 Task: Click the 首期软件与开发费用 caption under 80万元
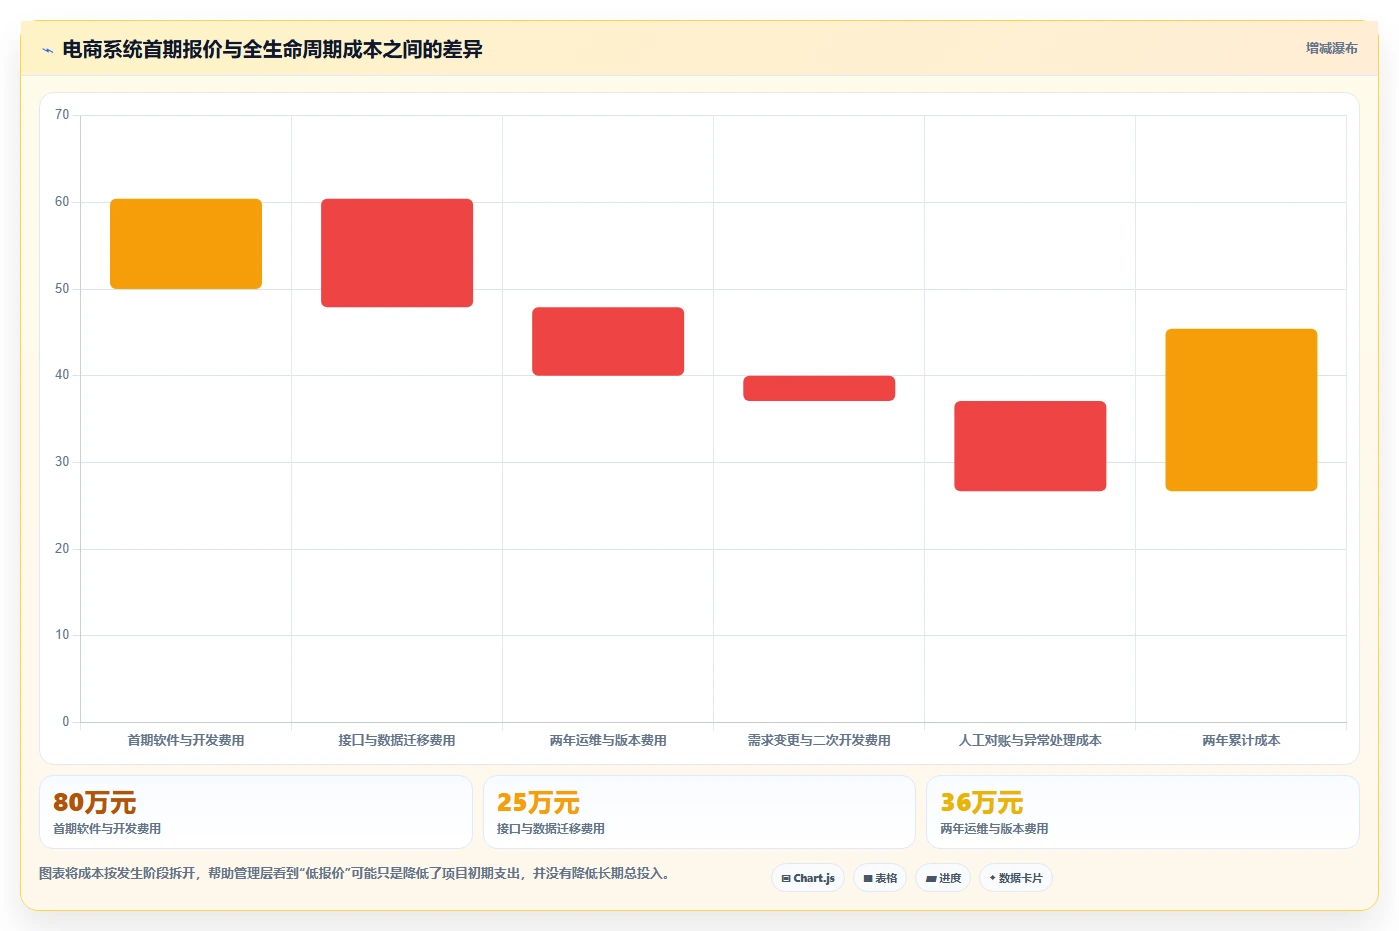(107, 828)
